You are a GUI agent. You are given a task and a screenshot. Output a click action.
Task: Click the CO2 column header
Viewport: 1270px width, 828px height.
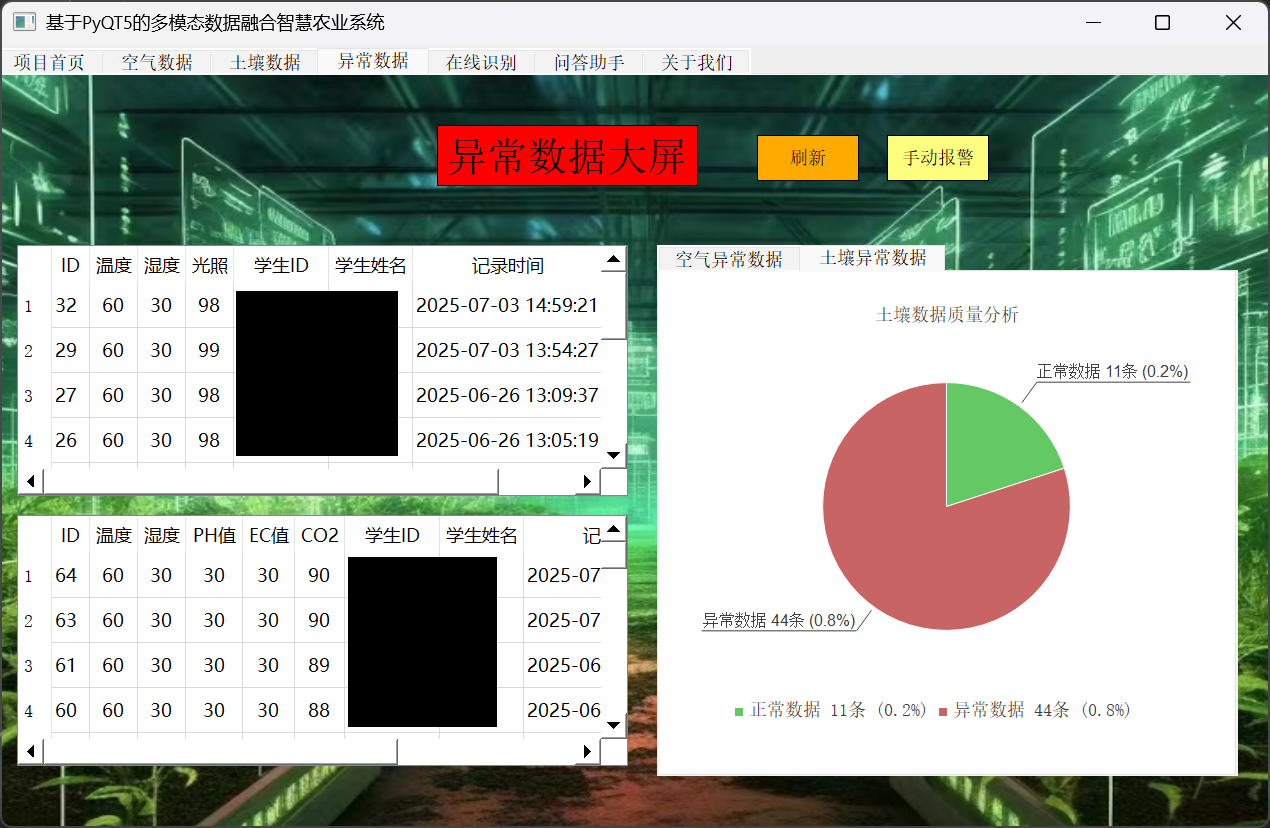(319, 535)
